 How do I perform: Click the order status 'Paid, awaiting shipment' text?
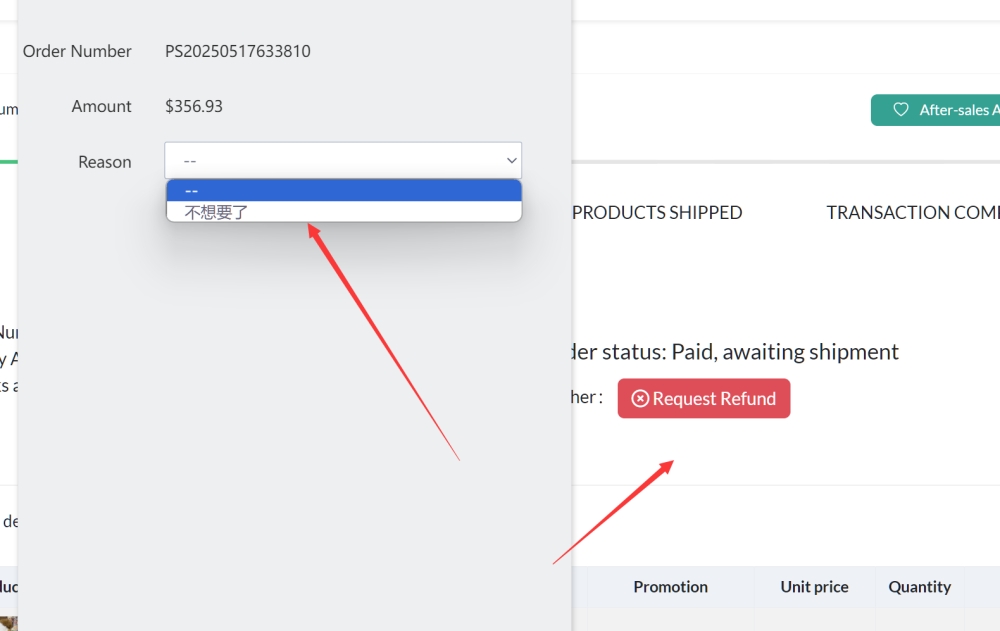784,352
